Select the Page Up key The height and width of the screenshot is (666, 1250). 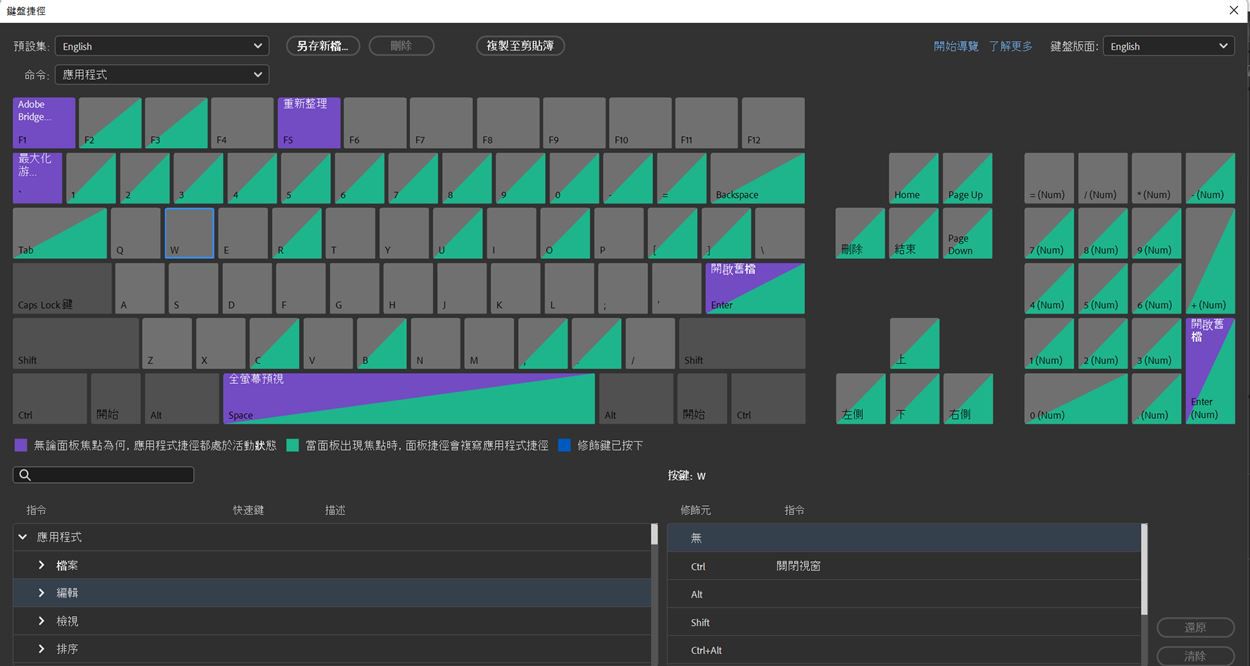point(968,178)
